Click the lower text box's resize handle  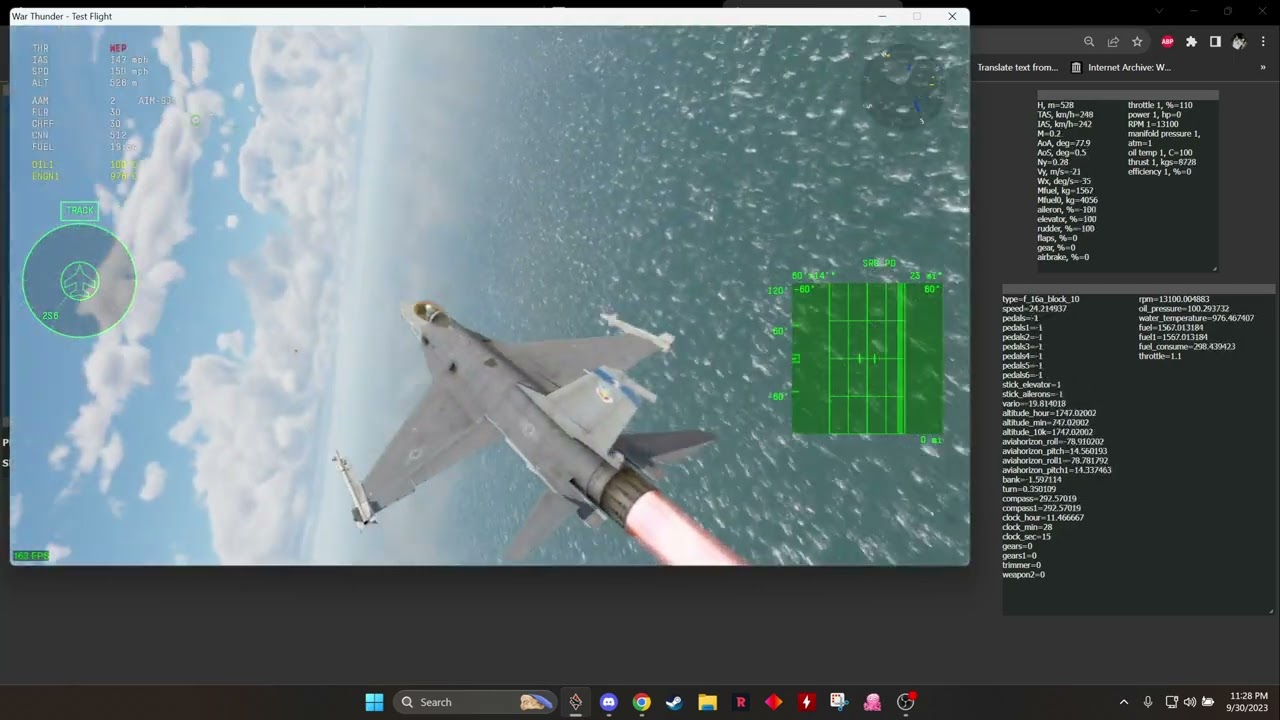click(1271, 611)
